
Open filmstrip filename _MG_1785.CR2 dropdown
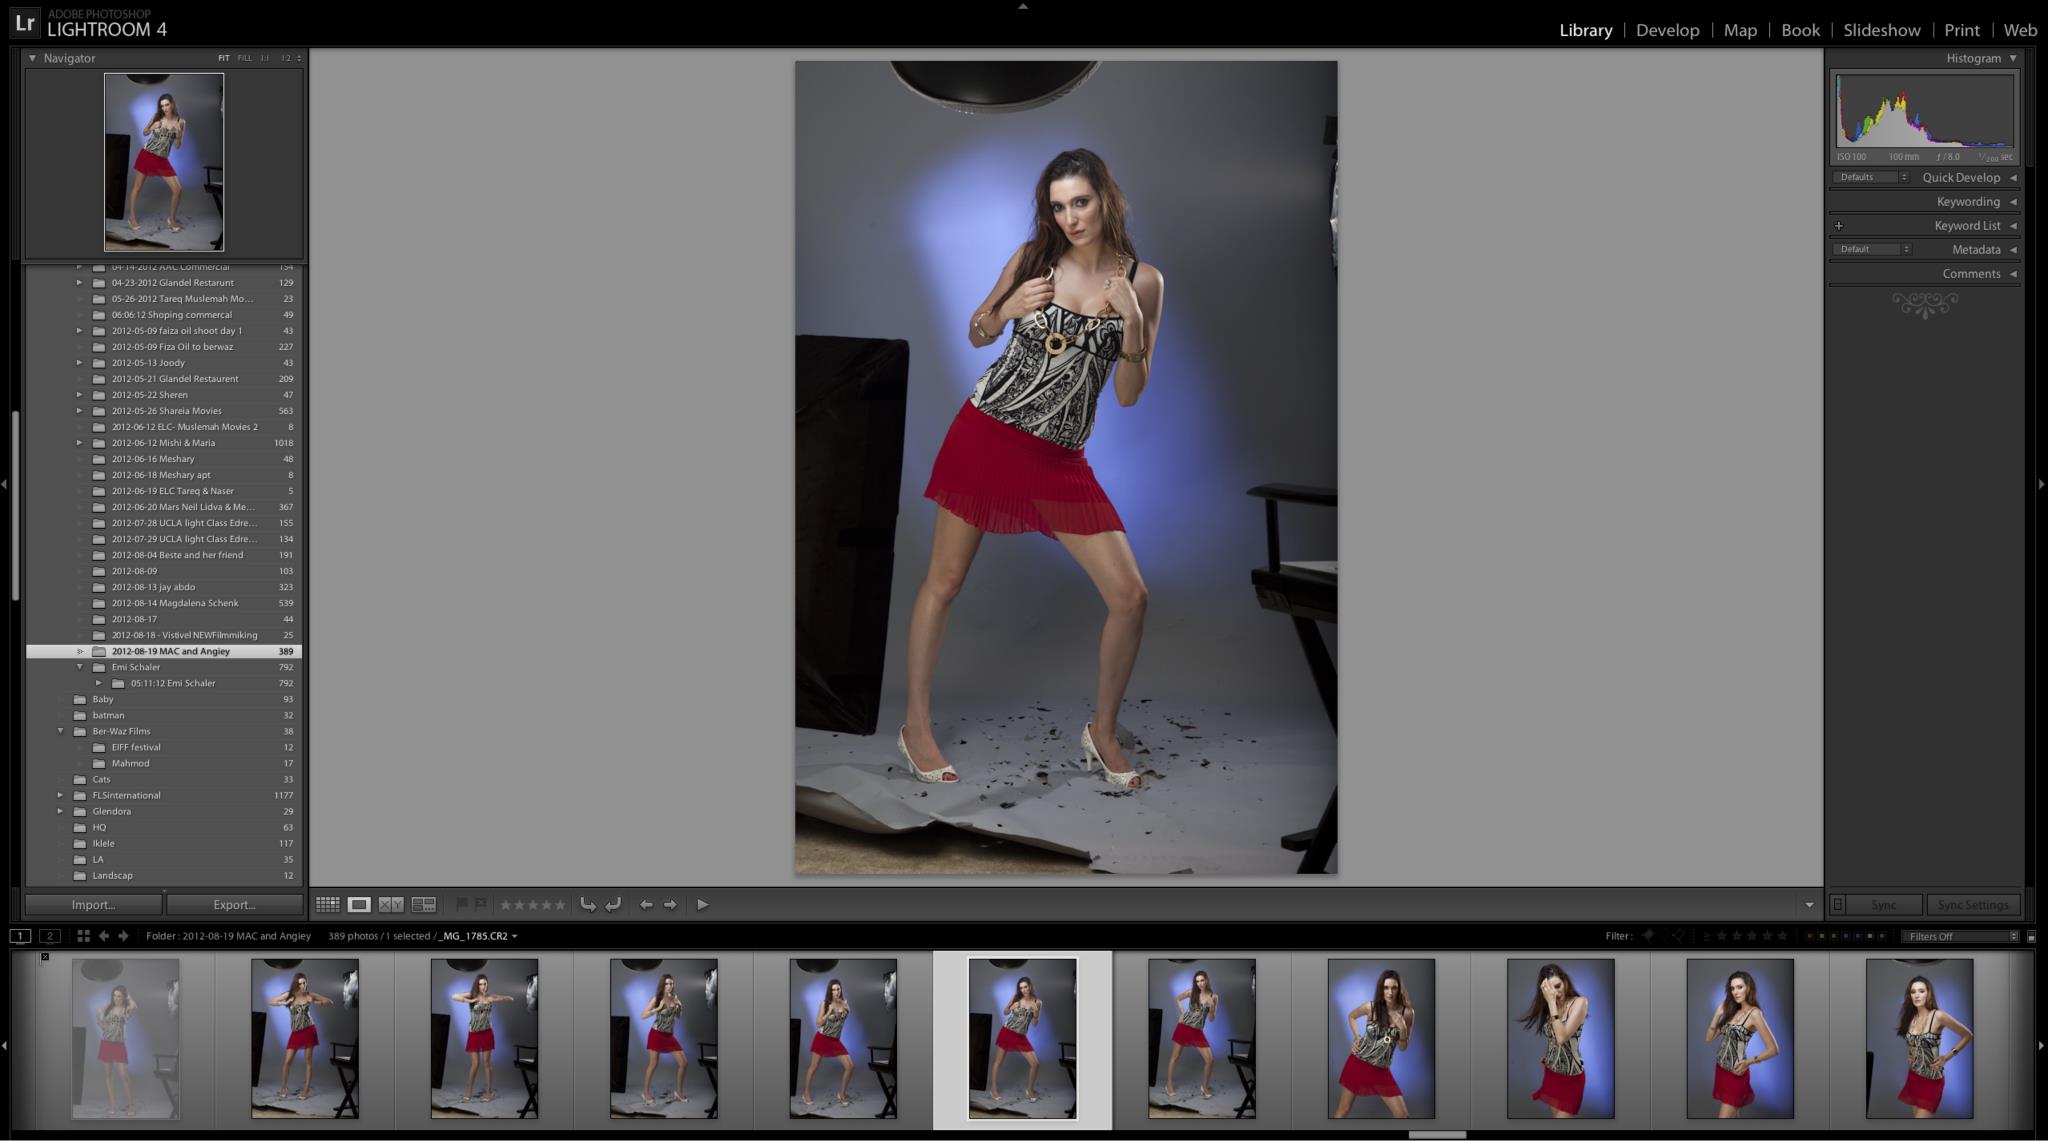click(478, 936)
